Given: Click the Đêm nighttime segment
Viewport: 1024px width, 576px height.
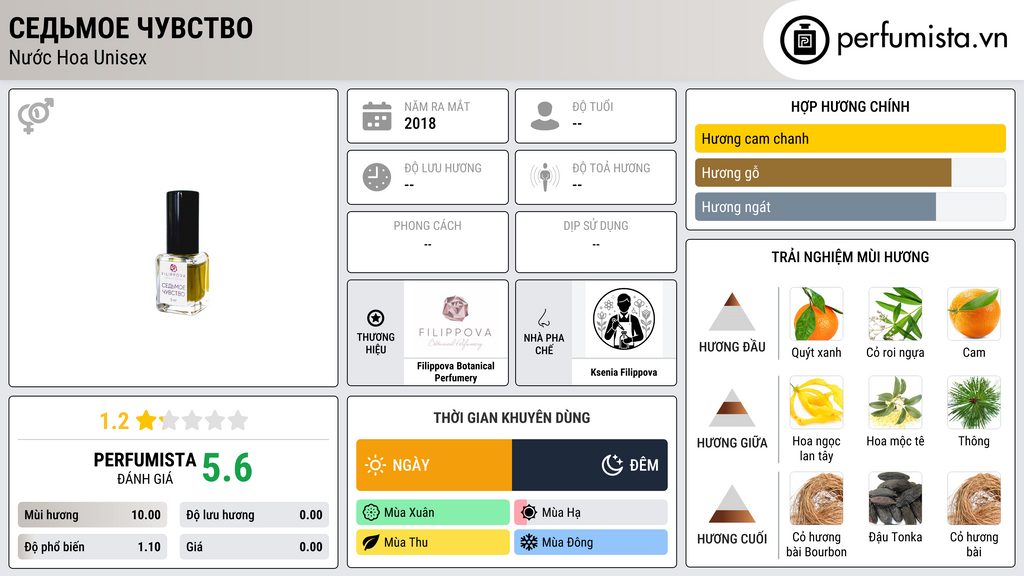Looking at the screenshot, I should (x=590, y=465).
